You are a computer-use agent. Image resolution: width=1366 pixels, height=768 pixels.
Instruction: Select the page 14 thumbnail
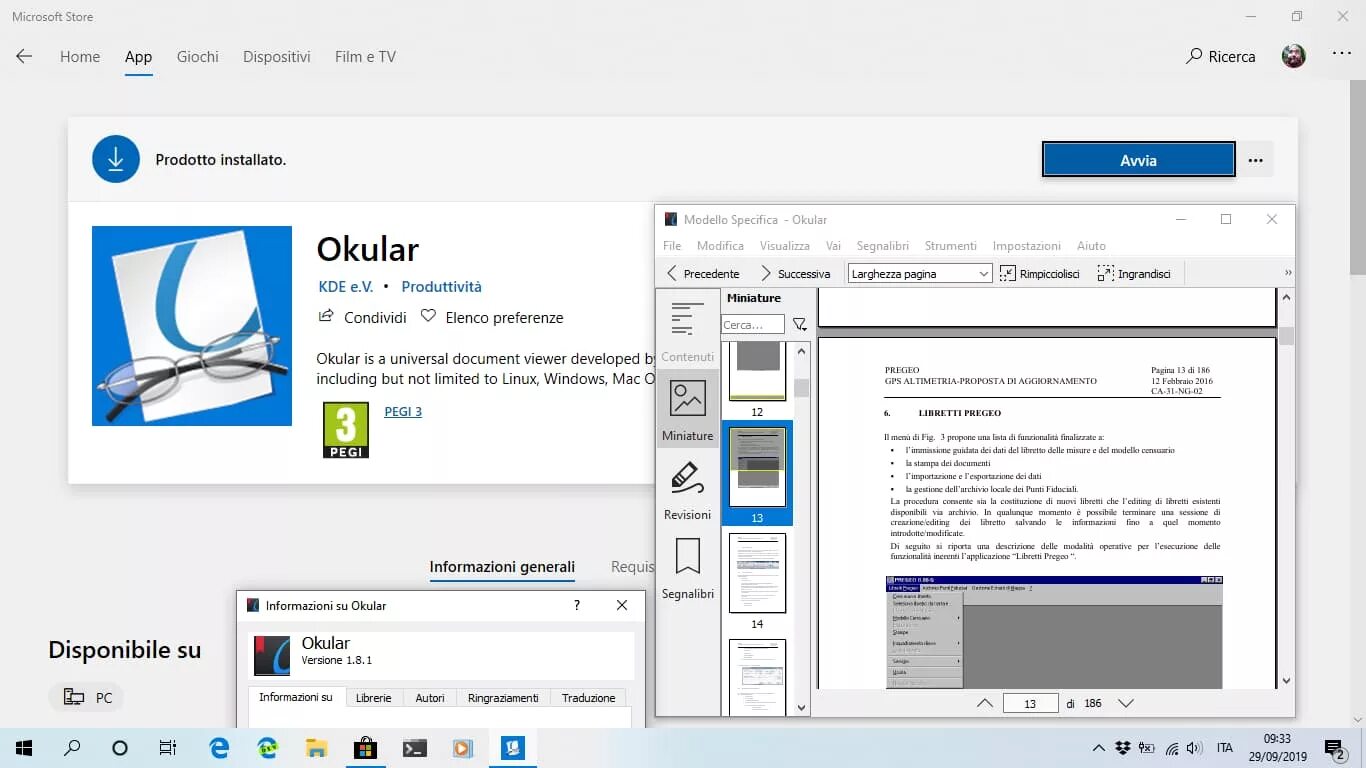[757, 573]
